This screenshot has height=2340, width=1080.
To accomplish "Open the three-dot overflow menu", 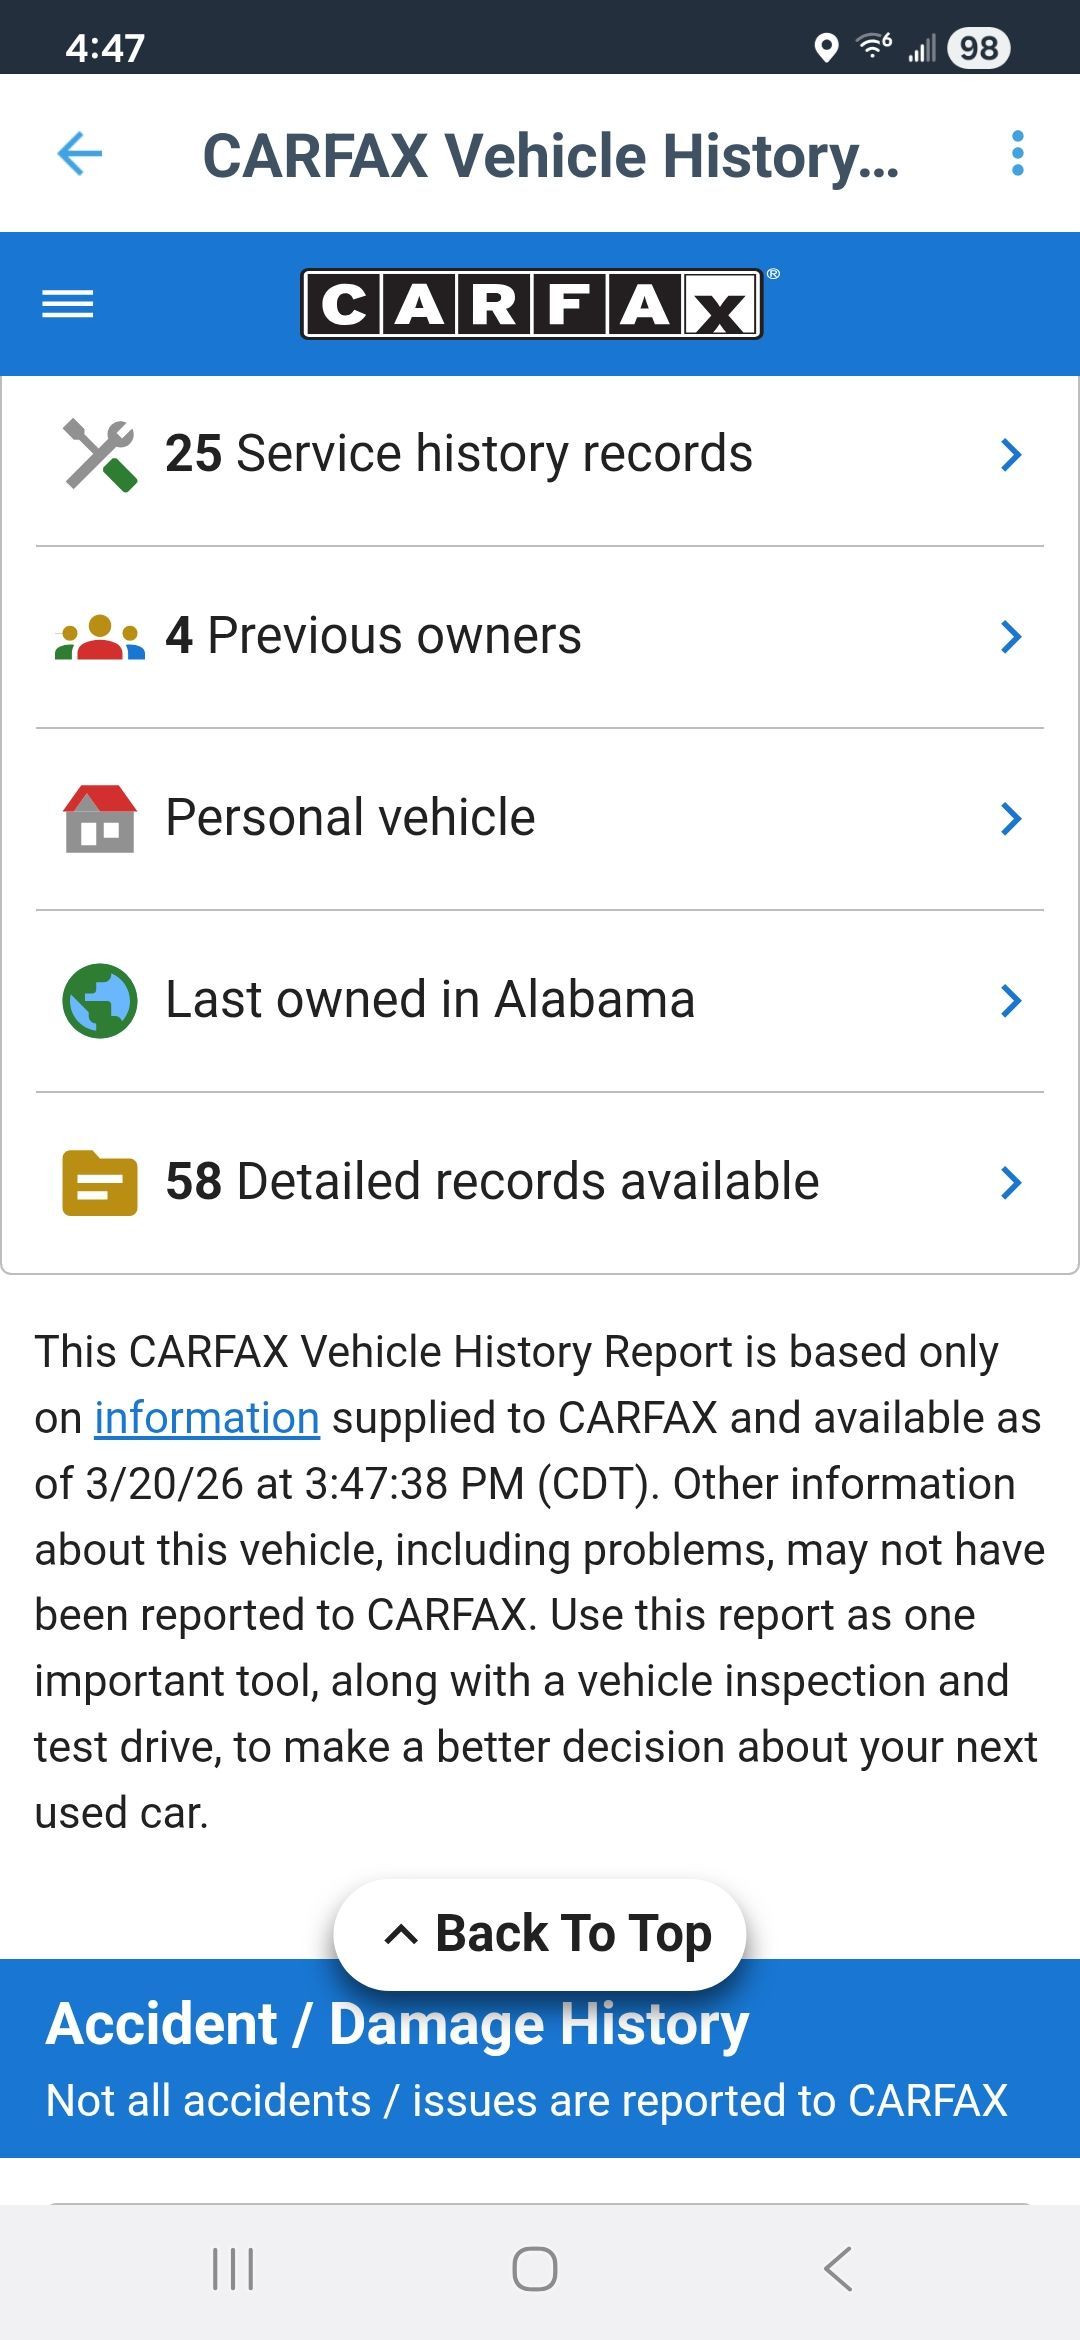I will (1017, 154).
